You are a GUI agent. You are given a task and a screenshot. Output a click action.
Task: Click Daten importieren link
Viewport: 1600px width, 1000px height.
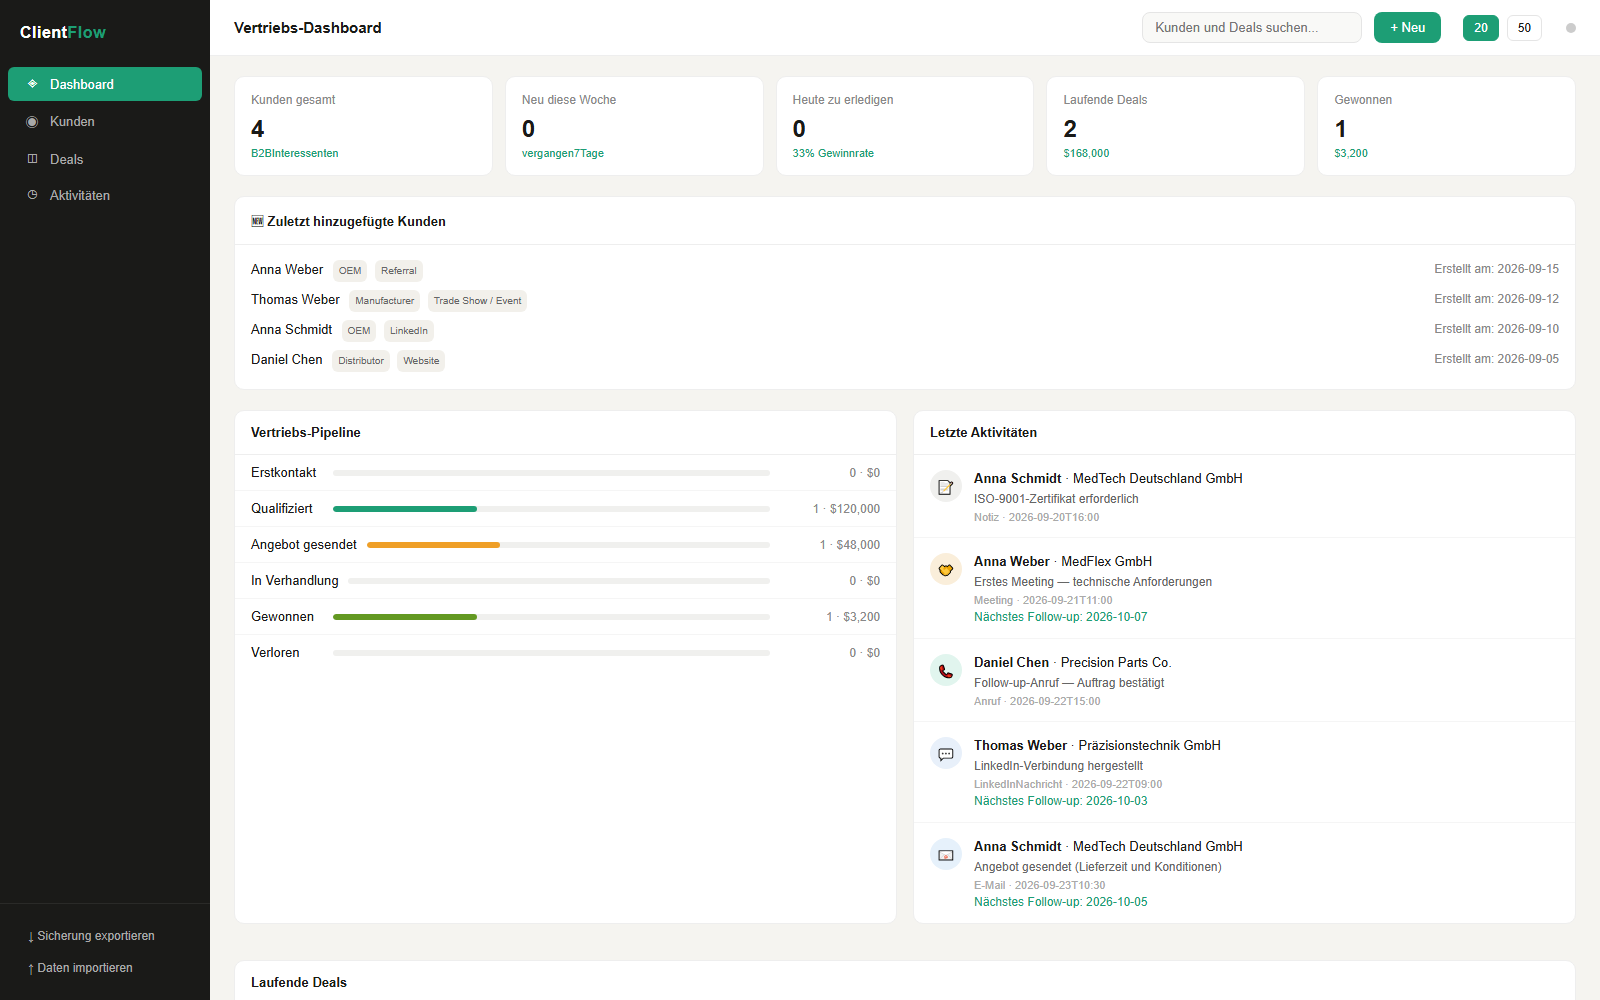point(81,968)
